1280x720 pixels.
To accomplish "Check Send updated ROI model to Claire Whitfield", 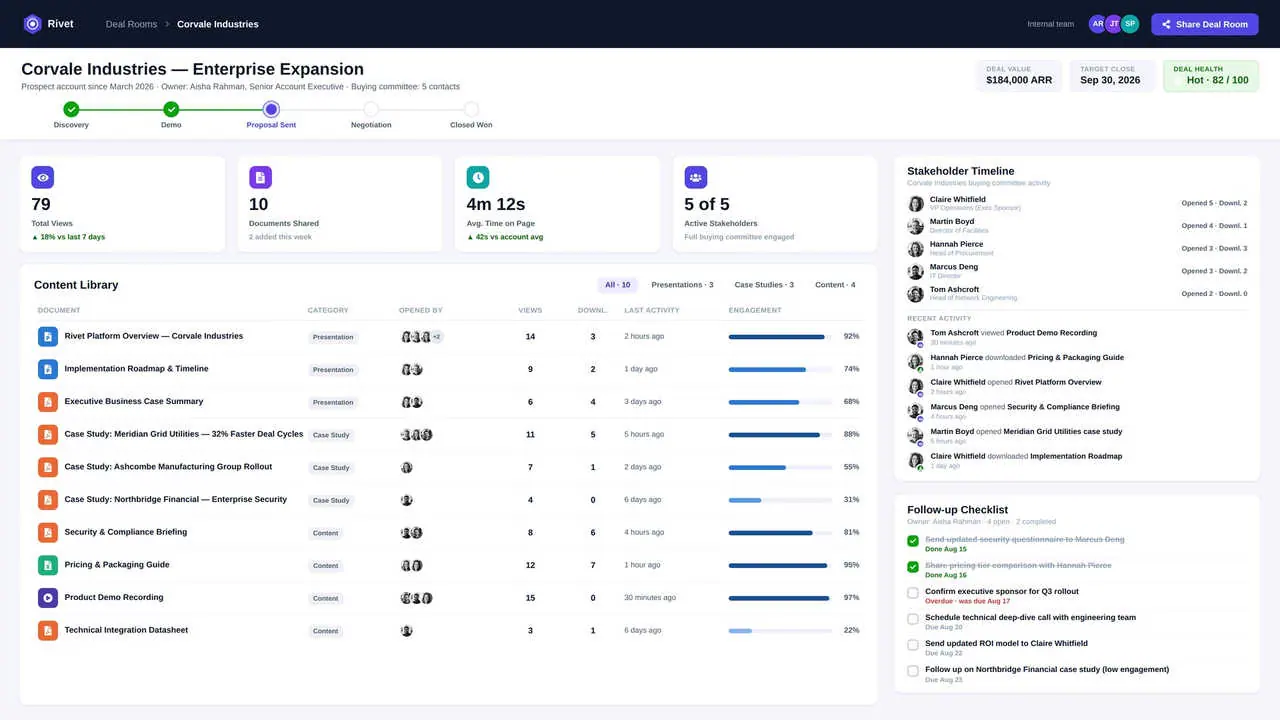I will click(x=913, y=645).
